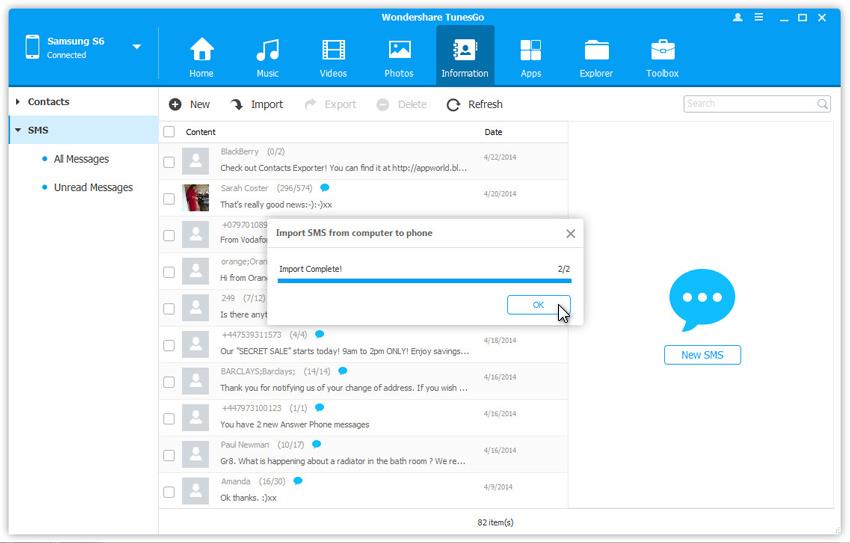Screen dimensions: 850x543
Task: Check the BlackBerry message checkbox
Action: coord(169,162)
